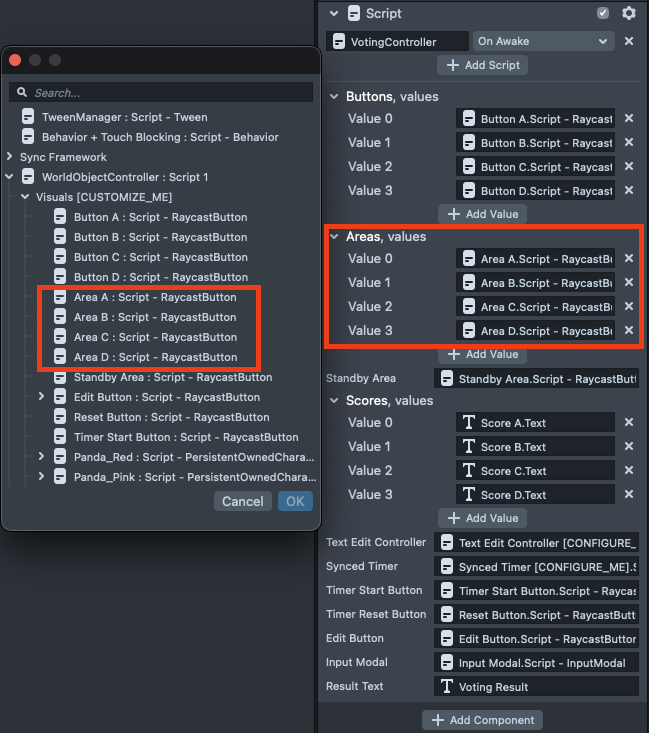Collapse the Visuals [CUSTOMIZE_ME] node
The image size is (649, 733).
point(25,197)
